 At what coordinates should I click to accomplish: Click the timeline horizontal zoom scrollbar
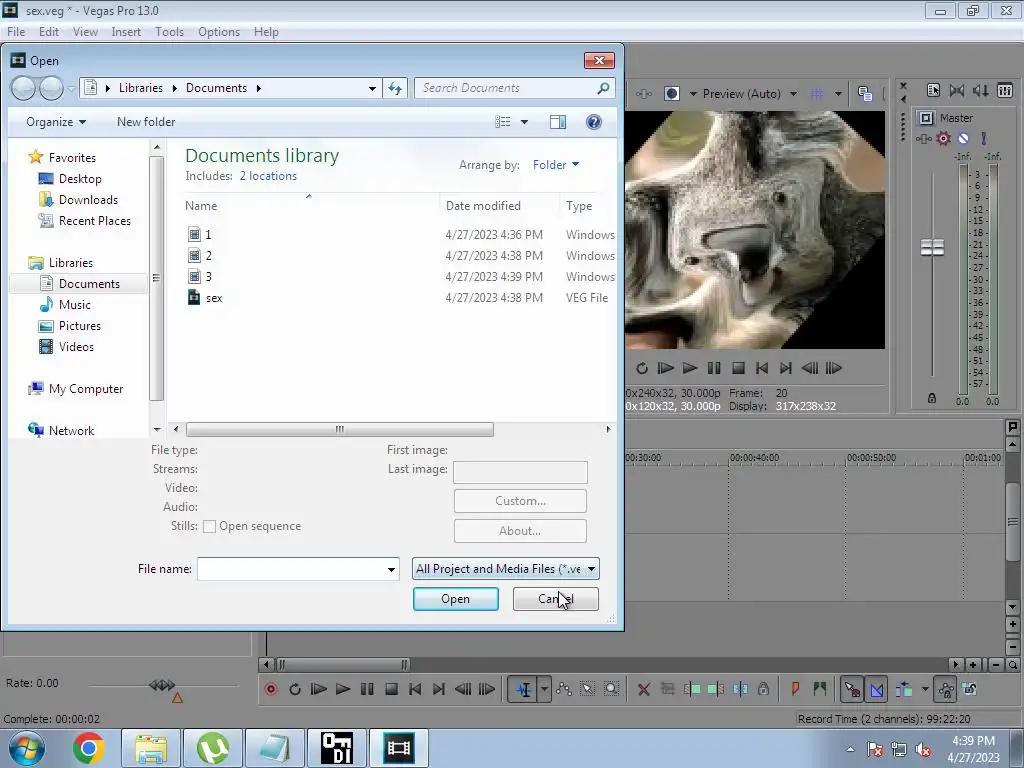pyautogui.click(x=342, y=665)
